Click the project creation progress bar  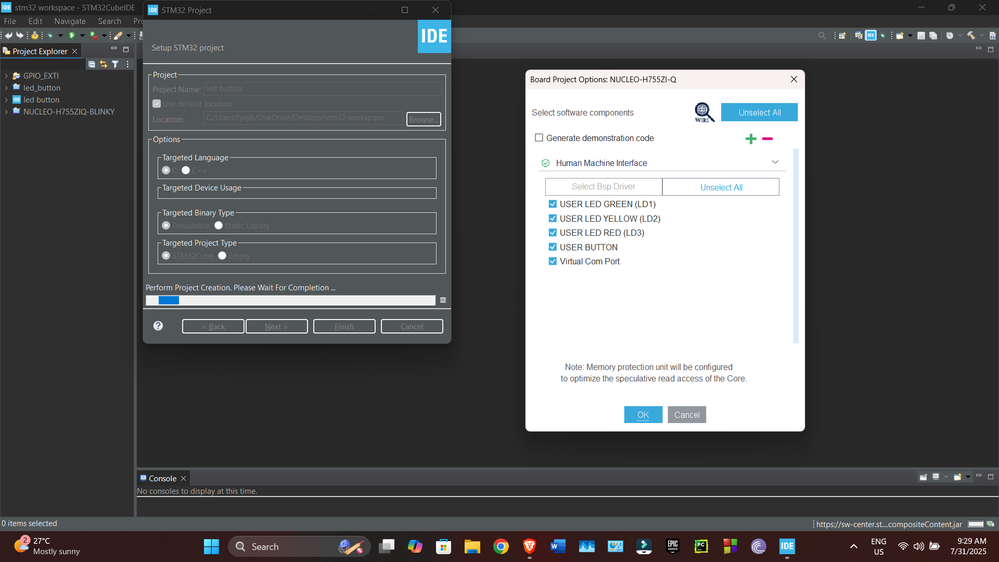[291, 300]
